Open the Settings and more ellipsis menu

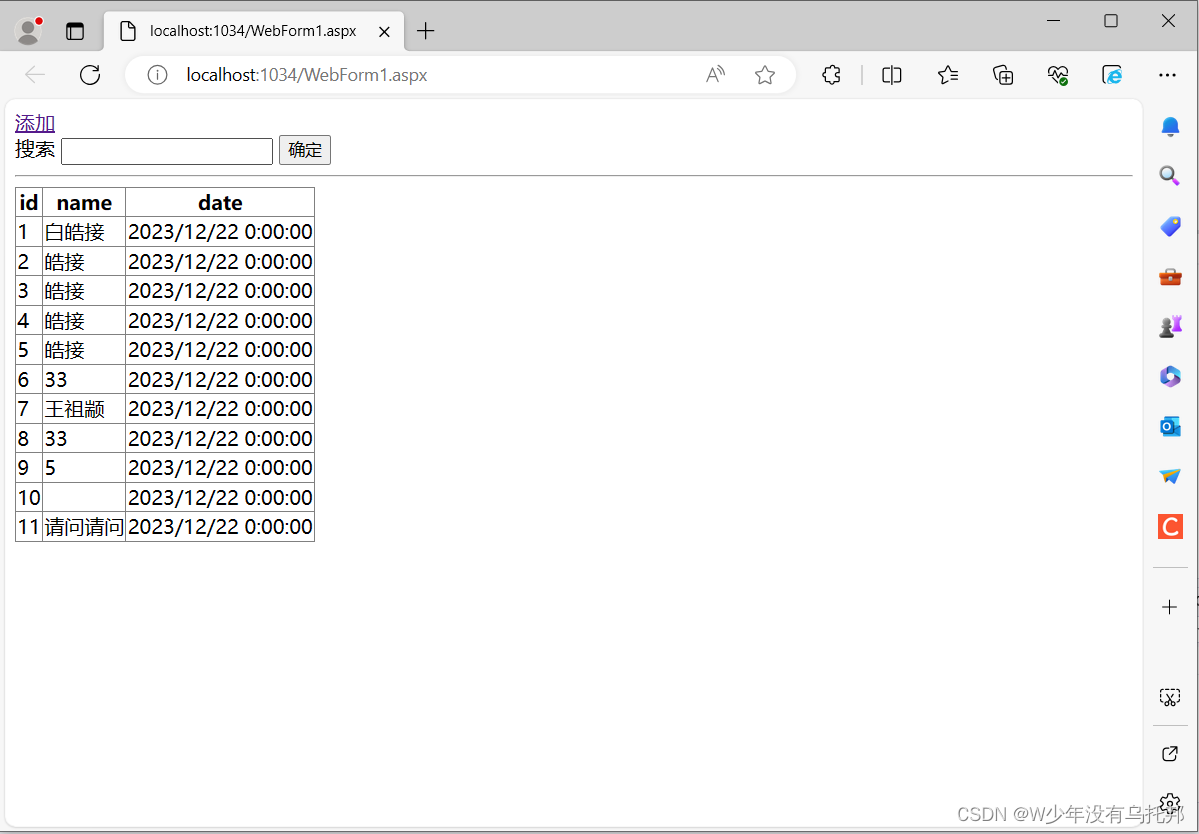1168,74
